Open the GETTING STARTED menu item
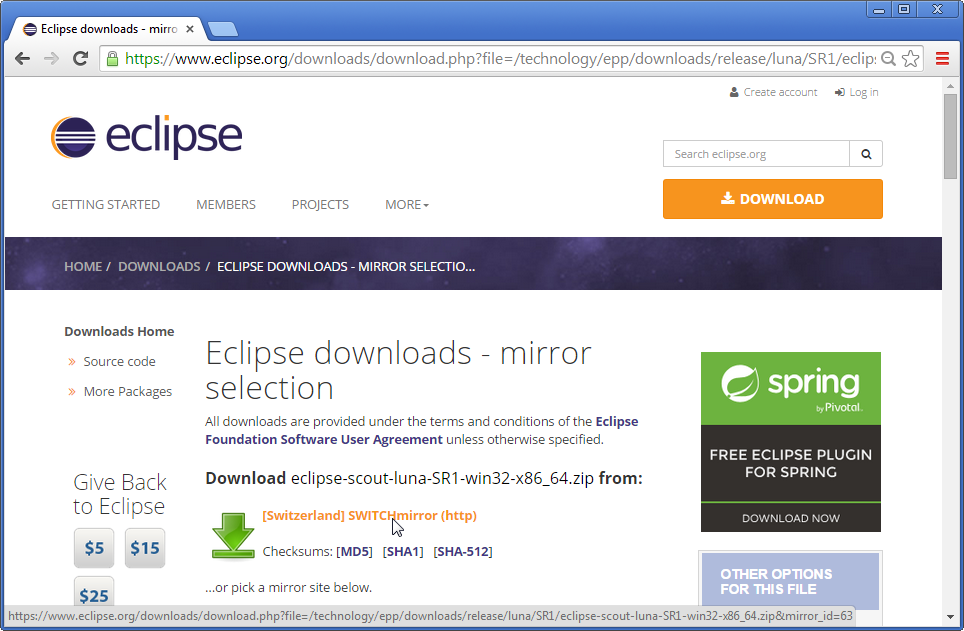This screenshot has width=964, height=631. (x=106, y=205)
